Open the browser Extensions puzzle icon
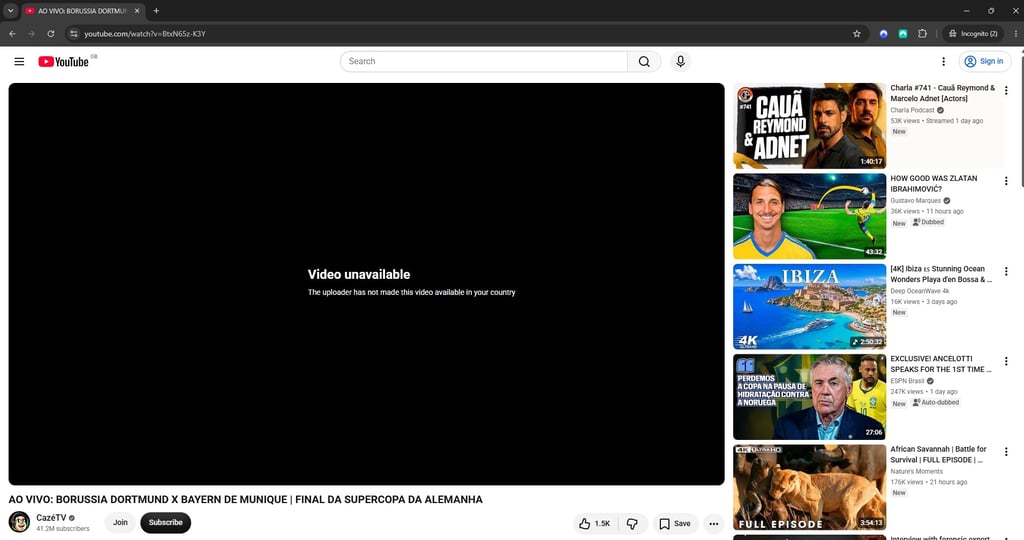This screenshot has width=1024, height=540. (922, 33)
